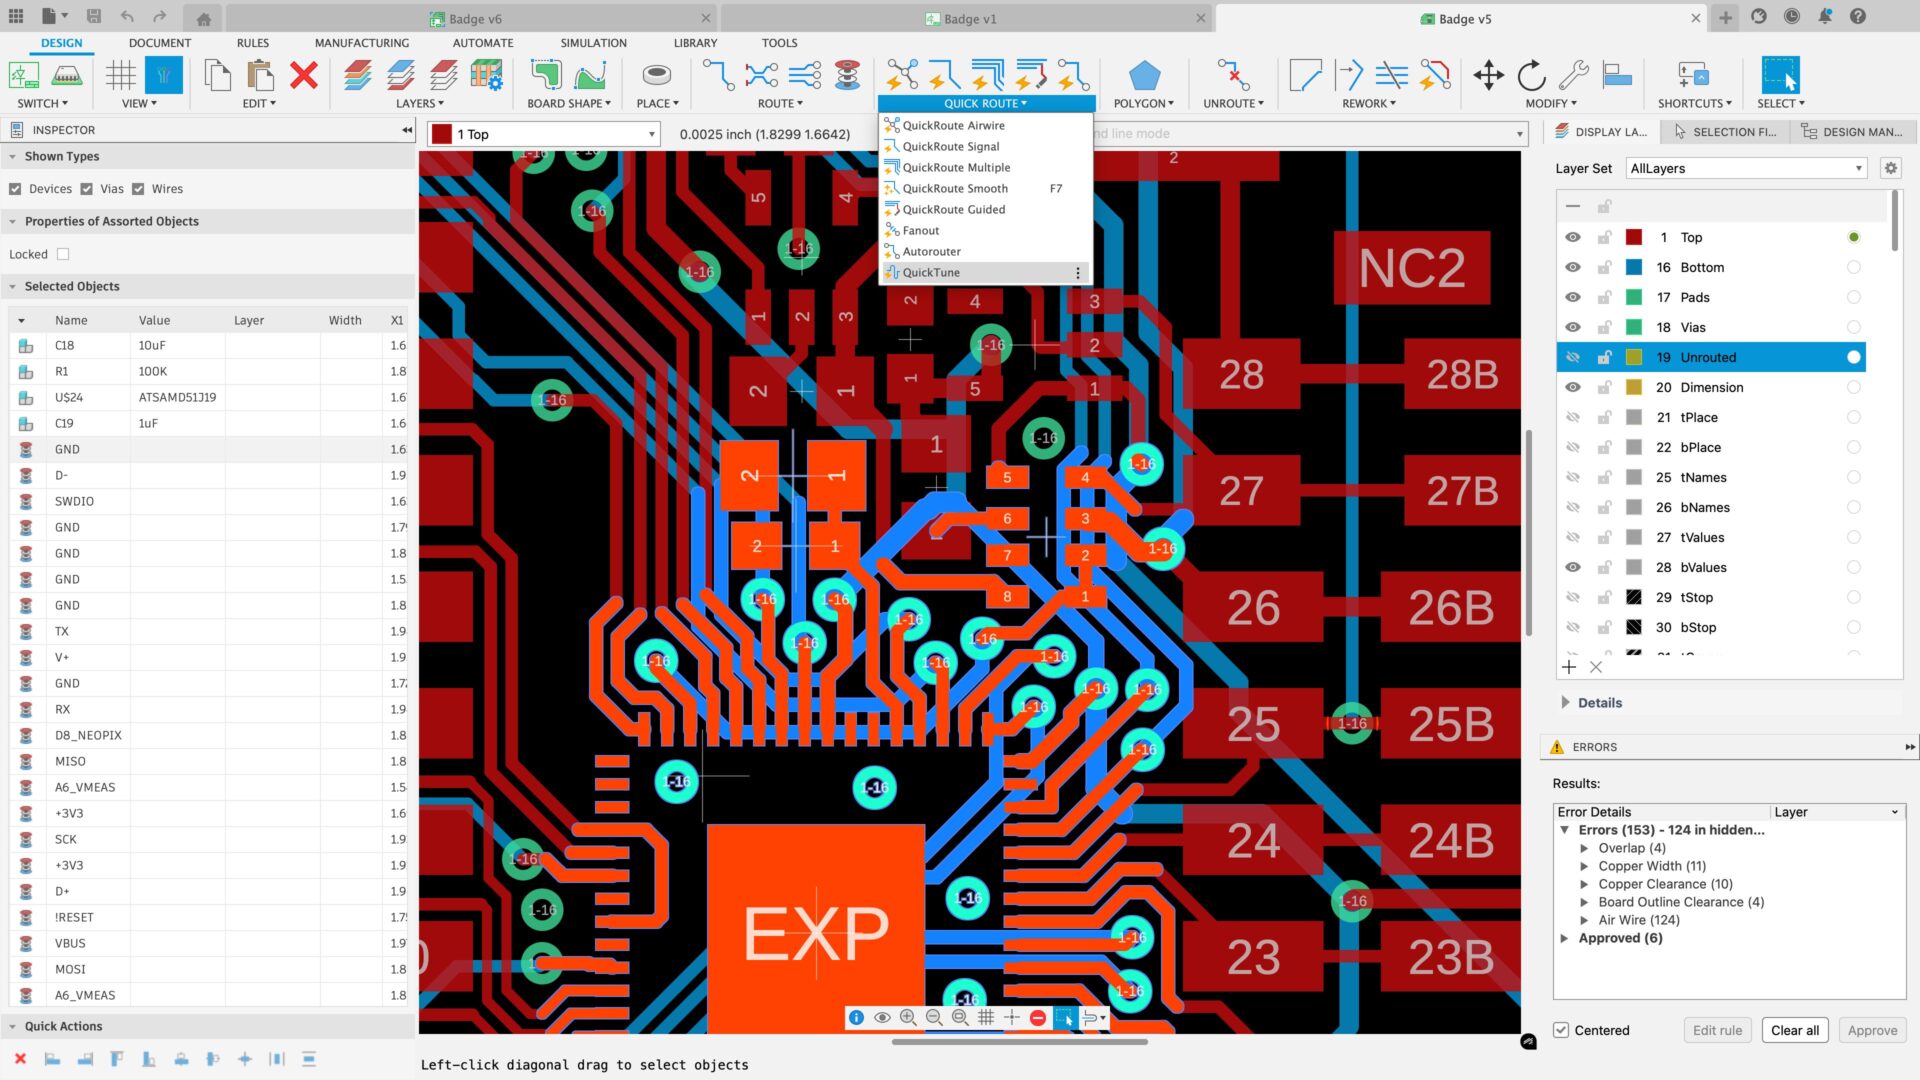Expand the Copper Clearance errors group
This screenshot has height=1080, width=1920.
[x=1584, y=883]
